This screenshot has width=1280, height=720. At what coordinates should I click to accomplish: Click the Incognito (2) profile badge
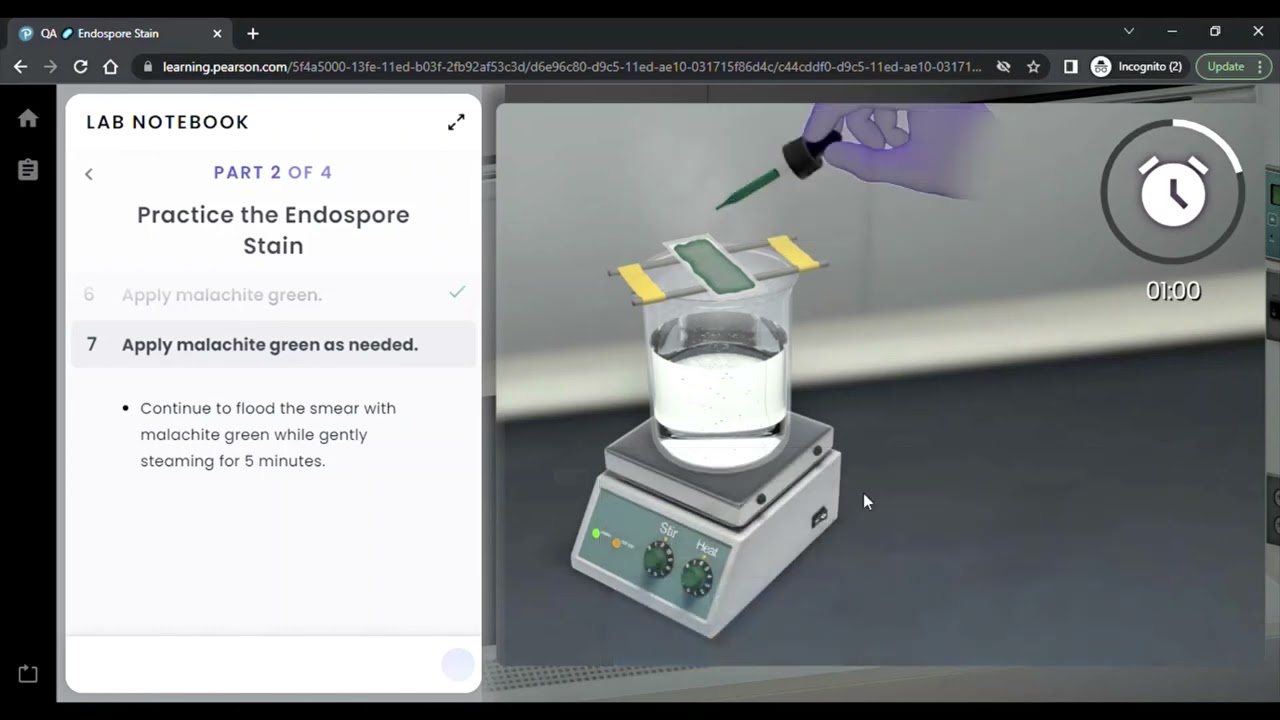[1137, 66]
